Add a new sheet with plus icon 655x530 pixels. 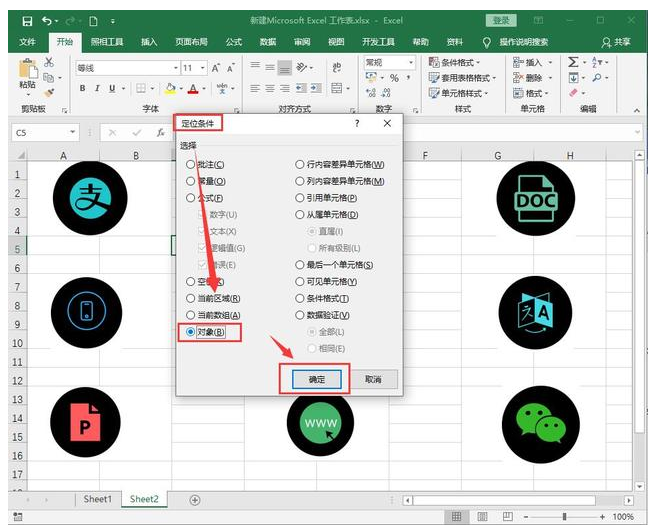pos(195,499)
